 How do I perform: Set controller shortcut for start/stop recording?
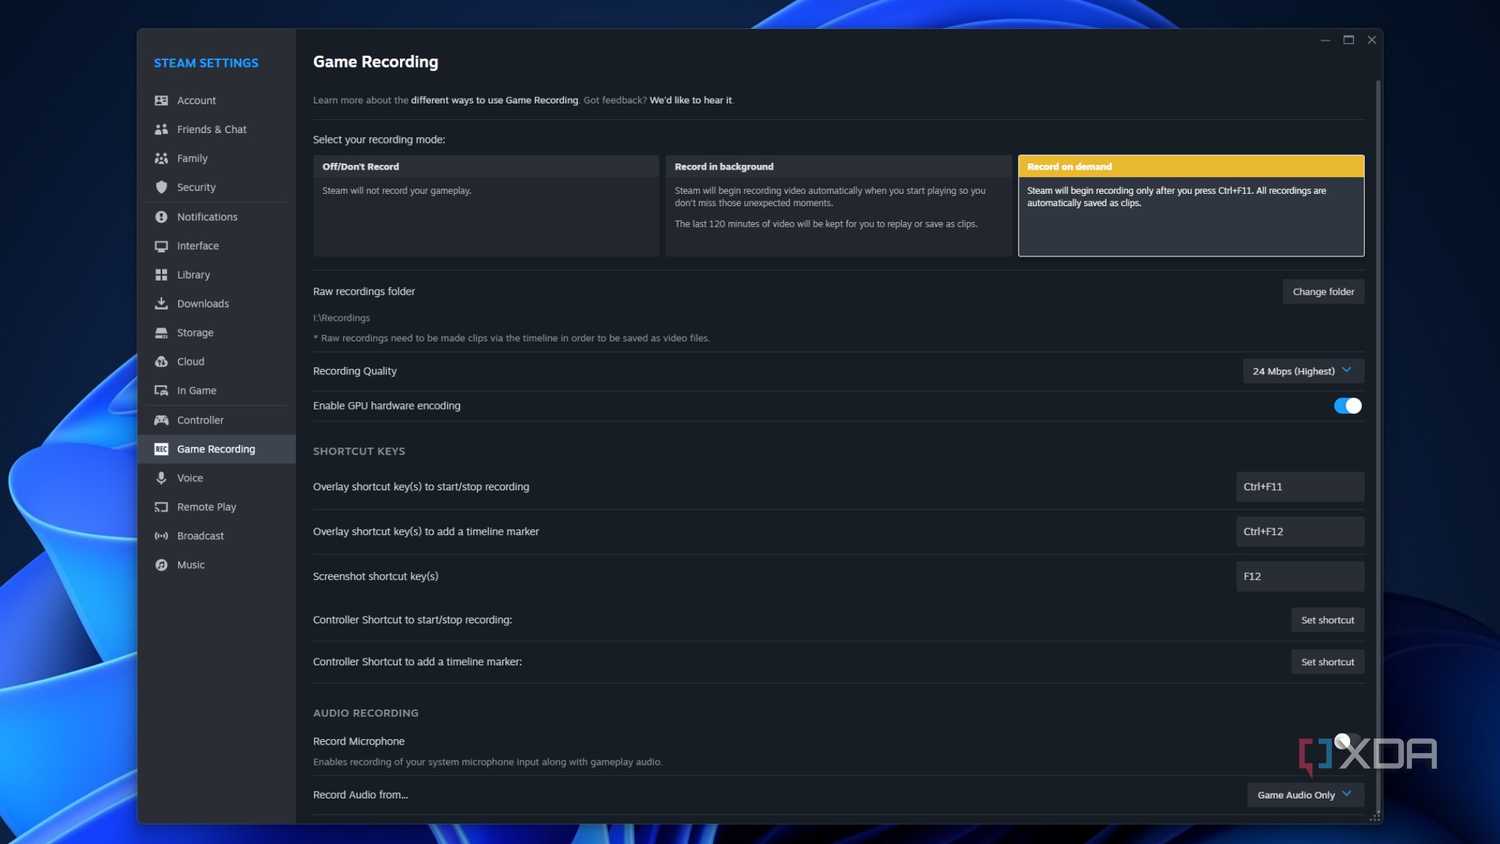(1327, 620)
